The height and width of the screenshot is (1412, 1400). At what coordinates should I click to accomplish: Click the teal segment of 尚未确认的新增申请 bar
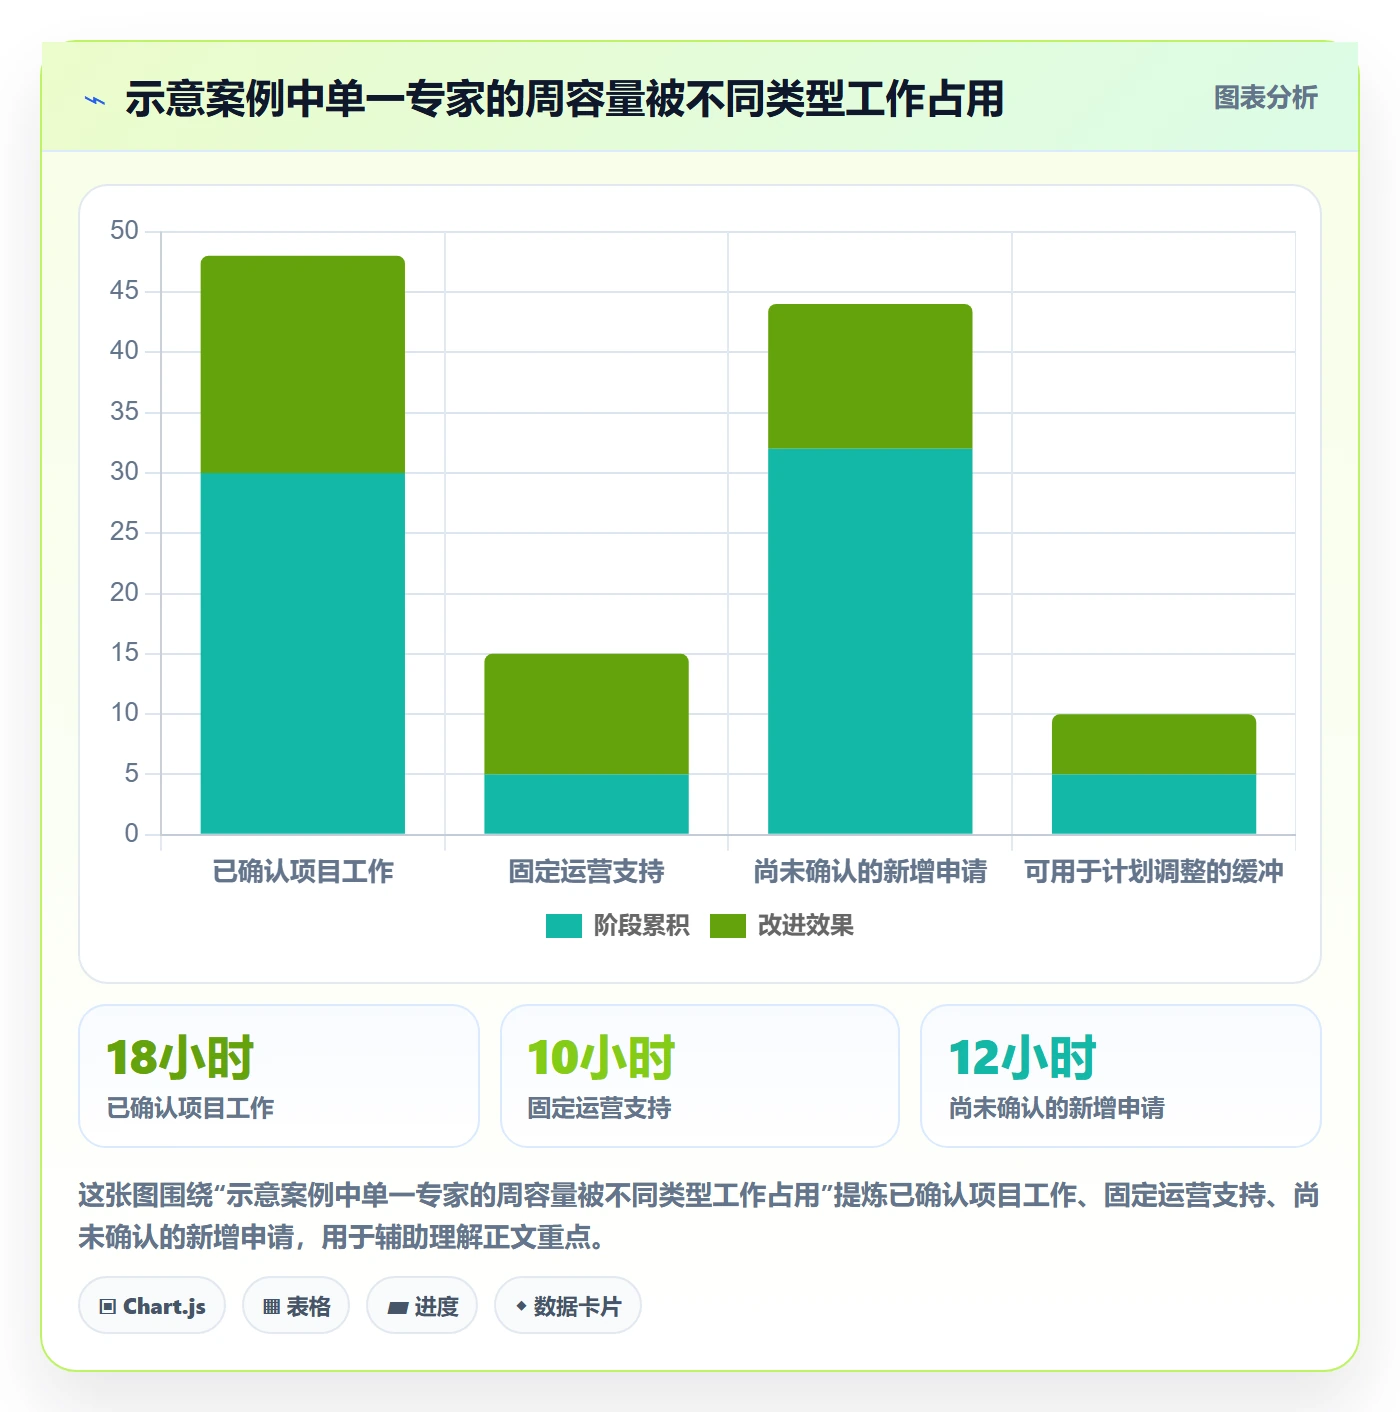coord(870,641)
